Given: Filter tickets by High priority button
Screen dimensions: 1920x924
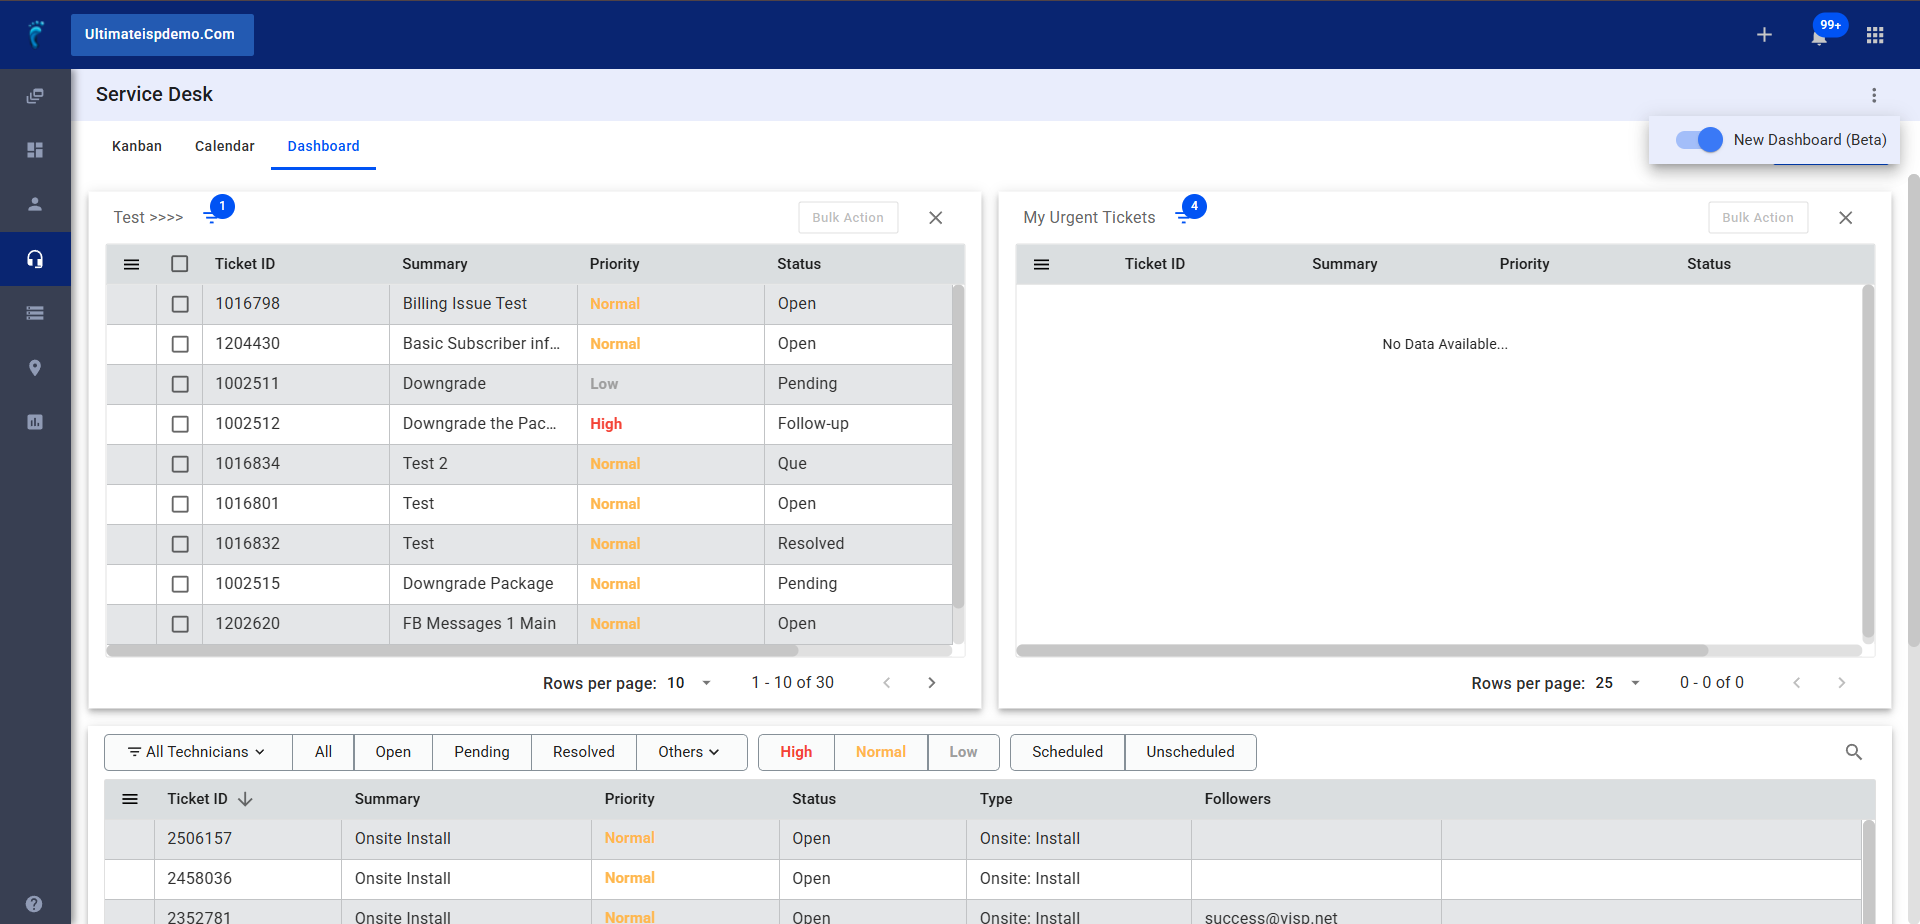Looking at the screenshot, I should coord(796,752).
